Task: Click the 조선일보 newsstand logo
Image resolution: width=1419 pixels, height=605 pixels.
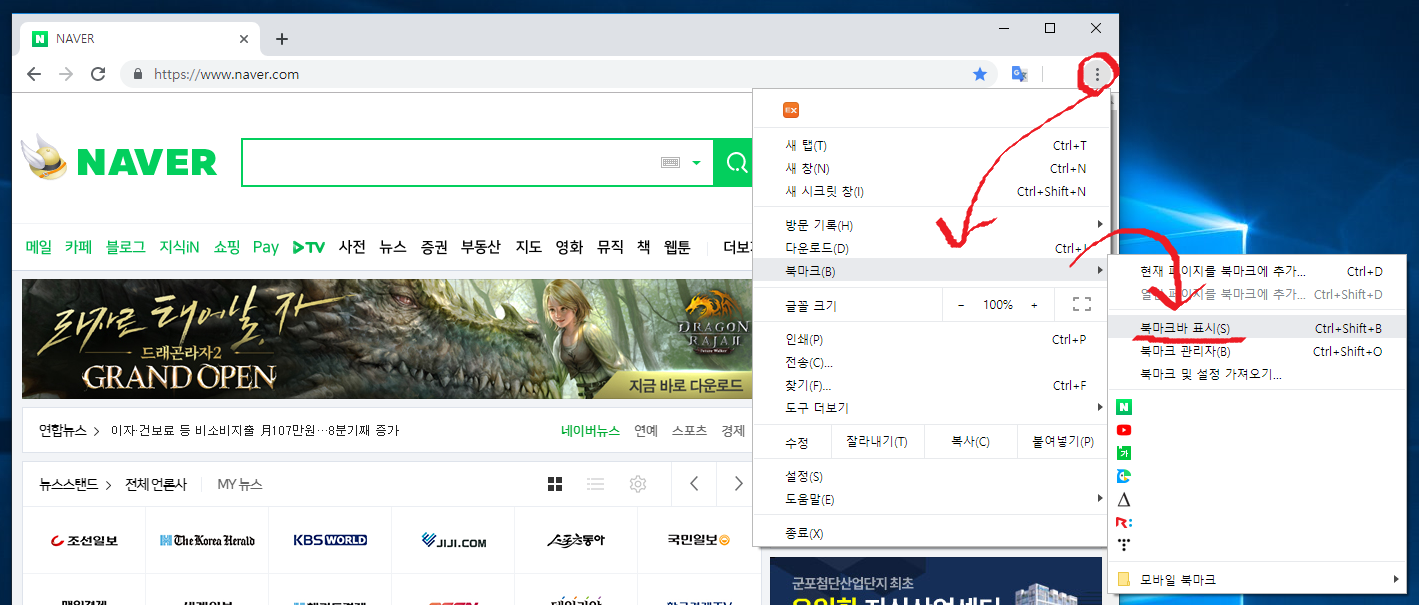Action: [85, 540]
